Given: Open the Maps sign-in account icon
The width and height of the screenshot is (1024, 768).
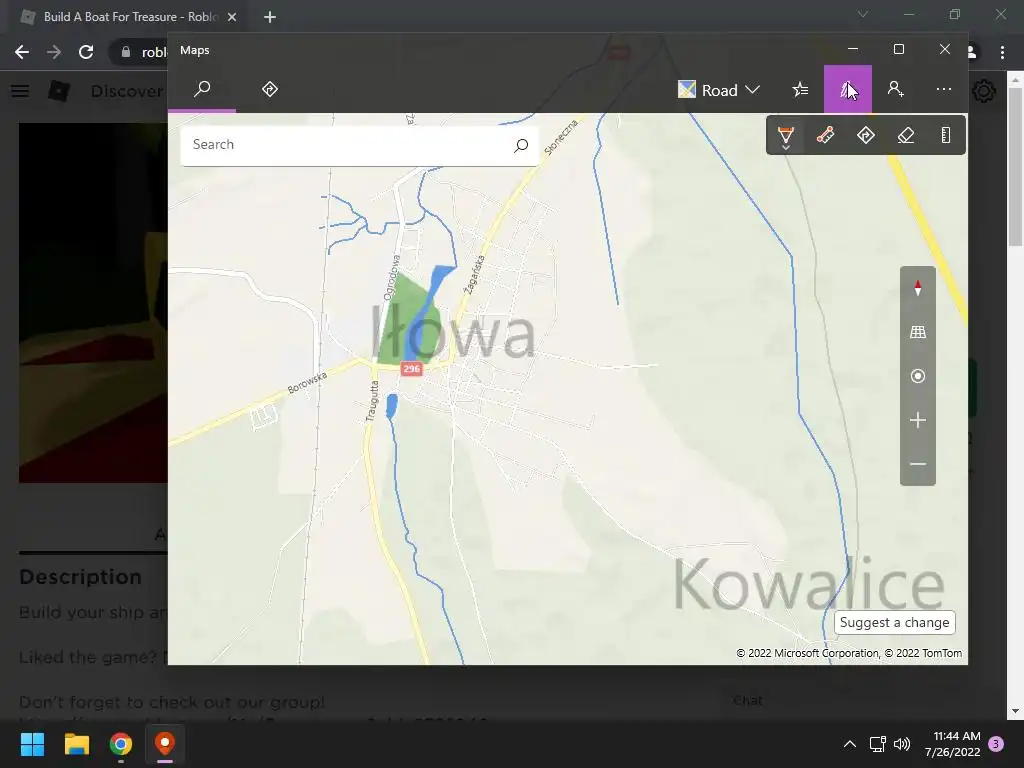Looking at the screenshot, I should [x=895, y=89].
